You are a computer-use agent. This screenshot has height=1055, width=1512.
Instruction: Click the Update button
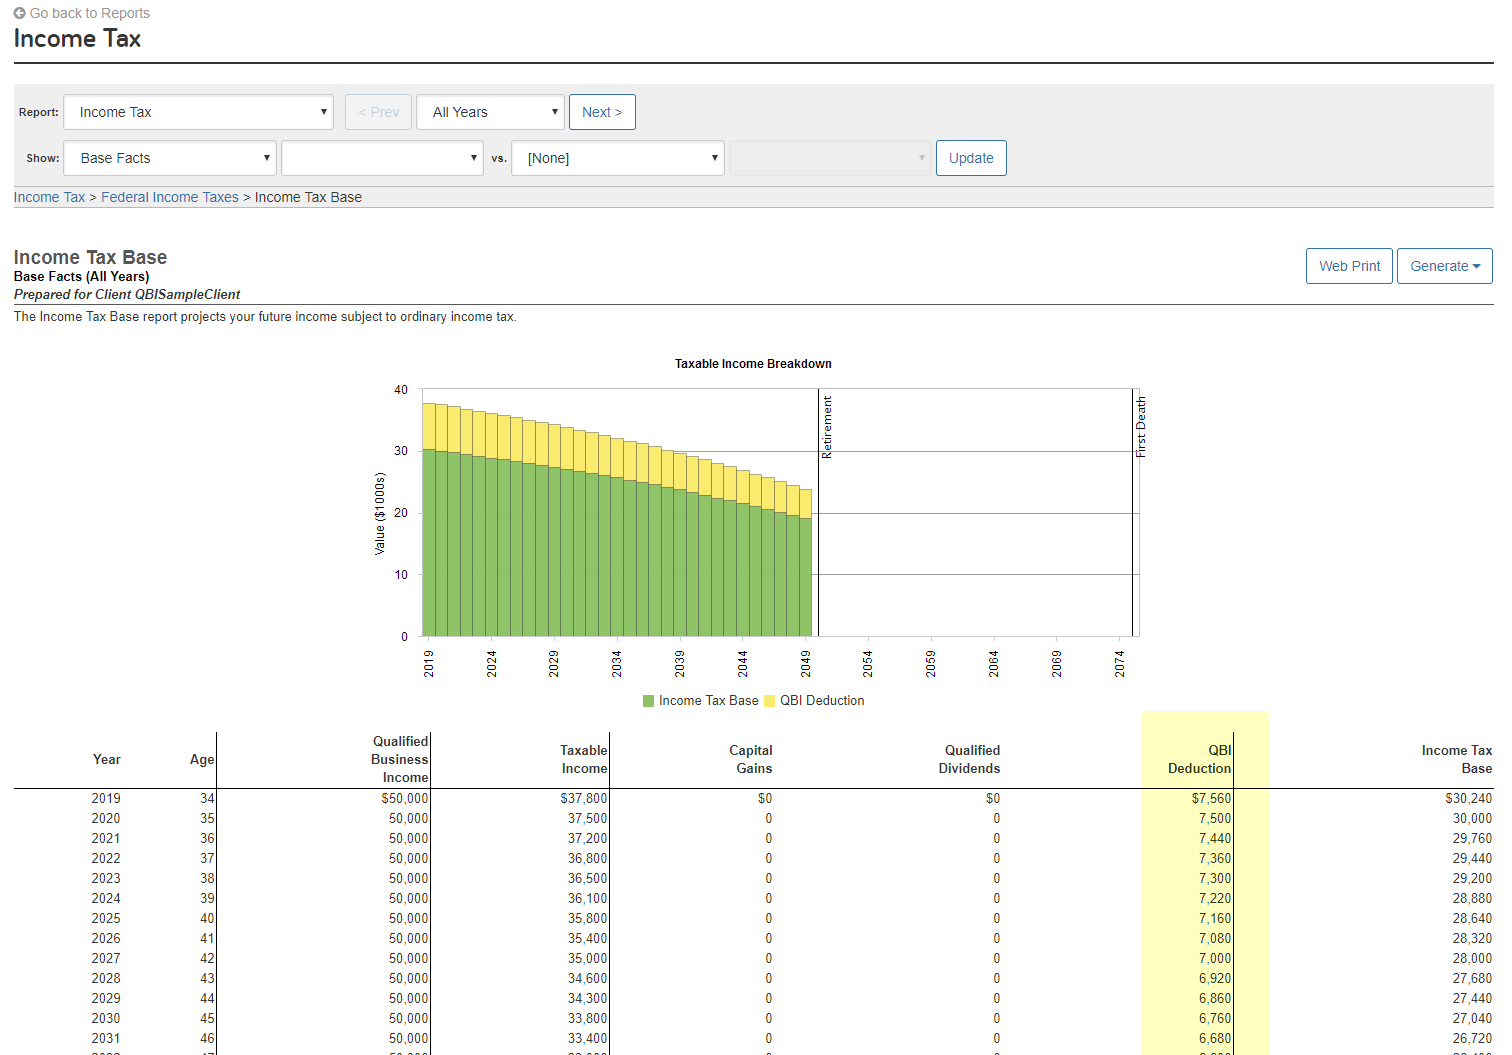pyautogui.click(x=971, y=158)
